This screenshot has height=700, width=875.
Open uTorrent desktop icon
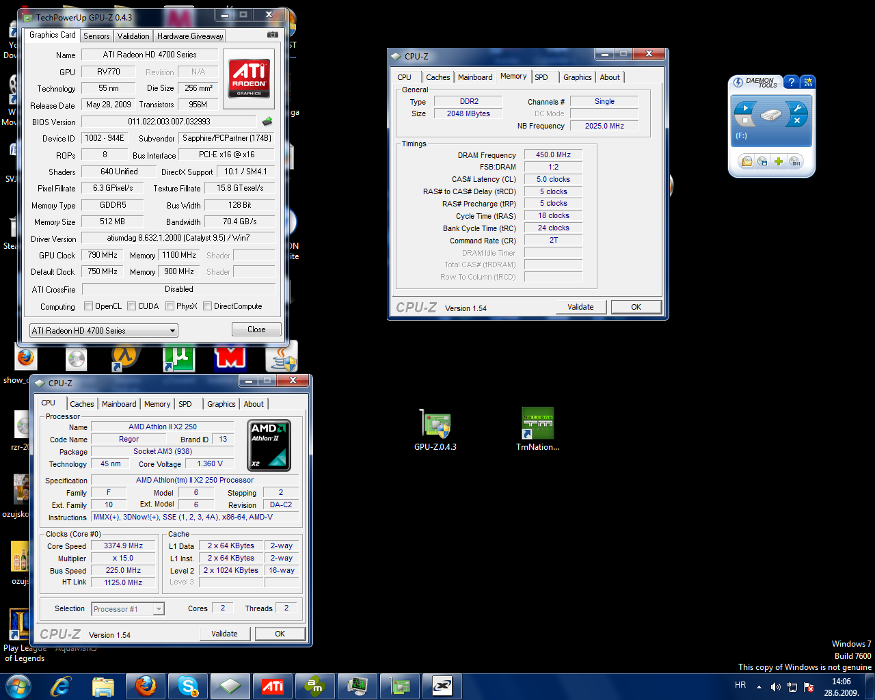pyautogui.click(x=179, y=358)
